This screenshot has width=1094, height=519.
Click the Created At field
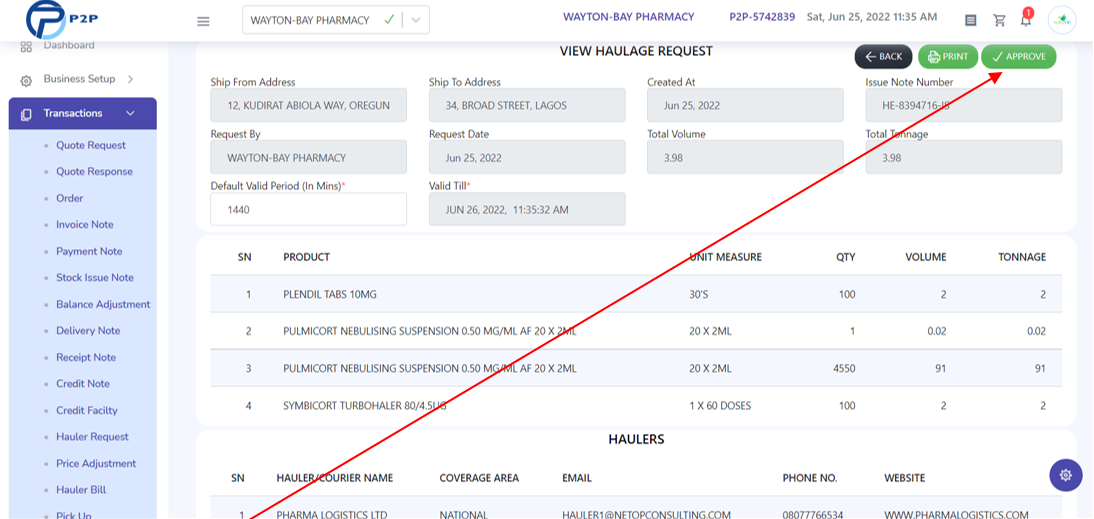[x=745, y=105]
